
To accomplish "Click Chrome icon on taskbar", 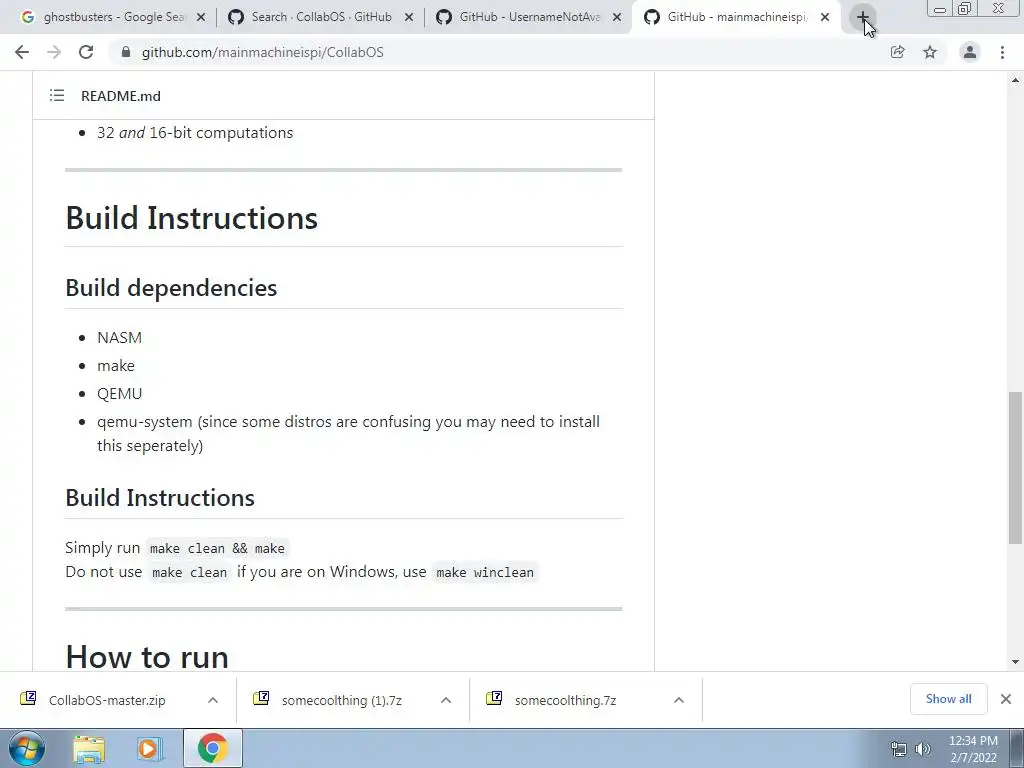I will [x=213, y=749].
